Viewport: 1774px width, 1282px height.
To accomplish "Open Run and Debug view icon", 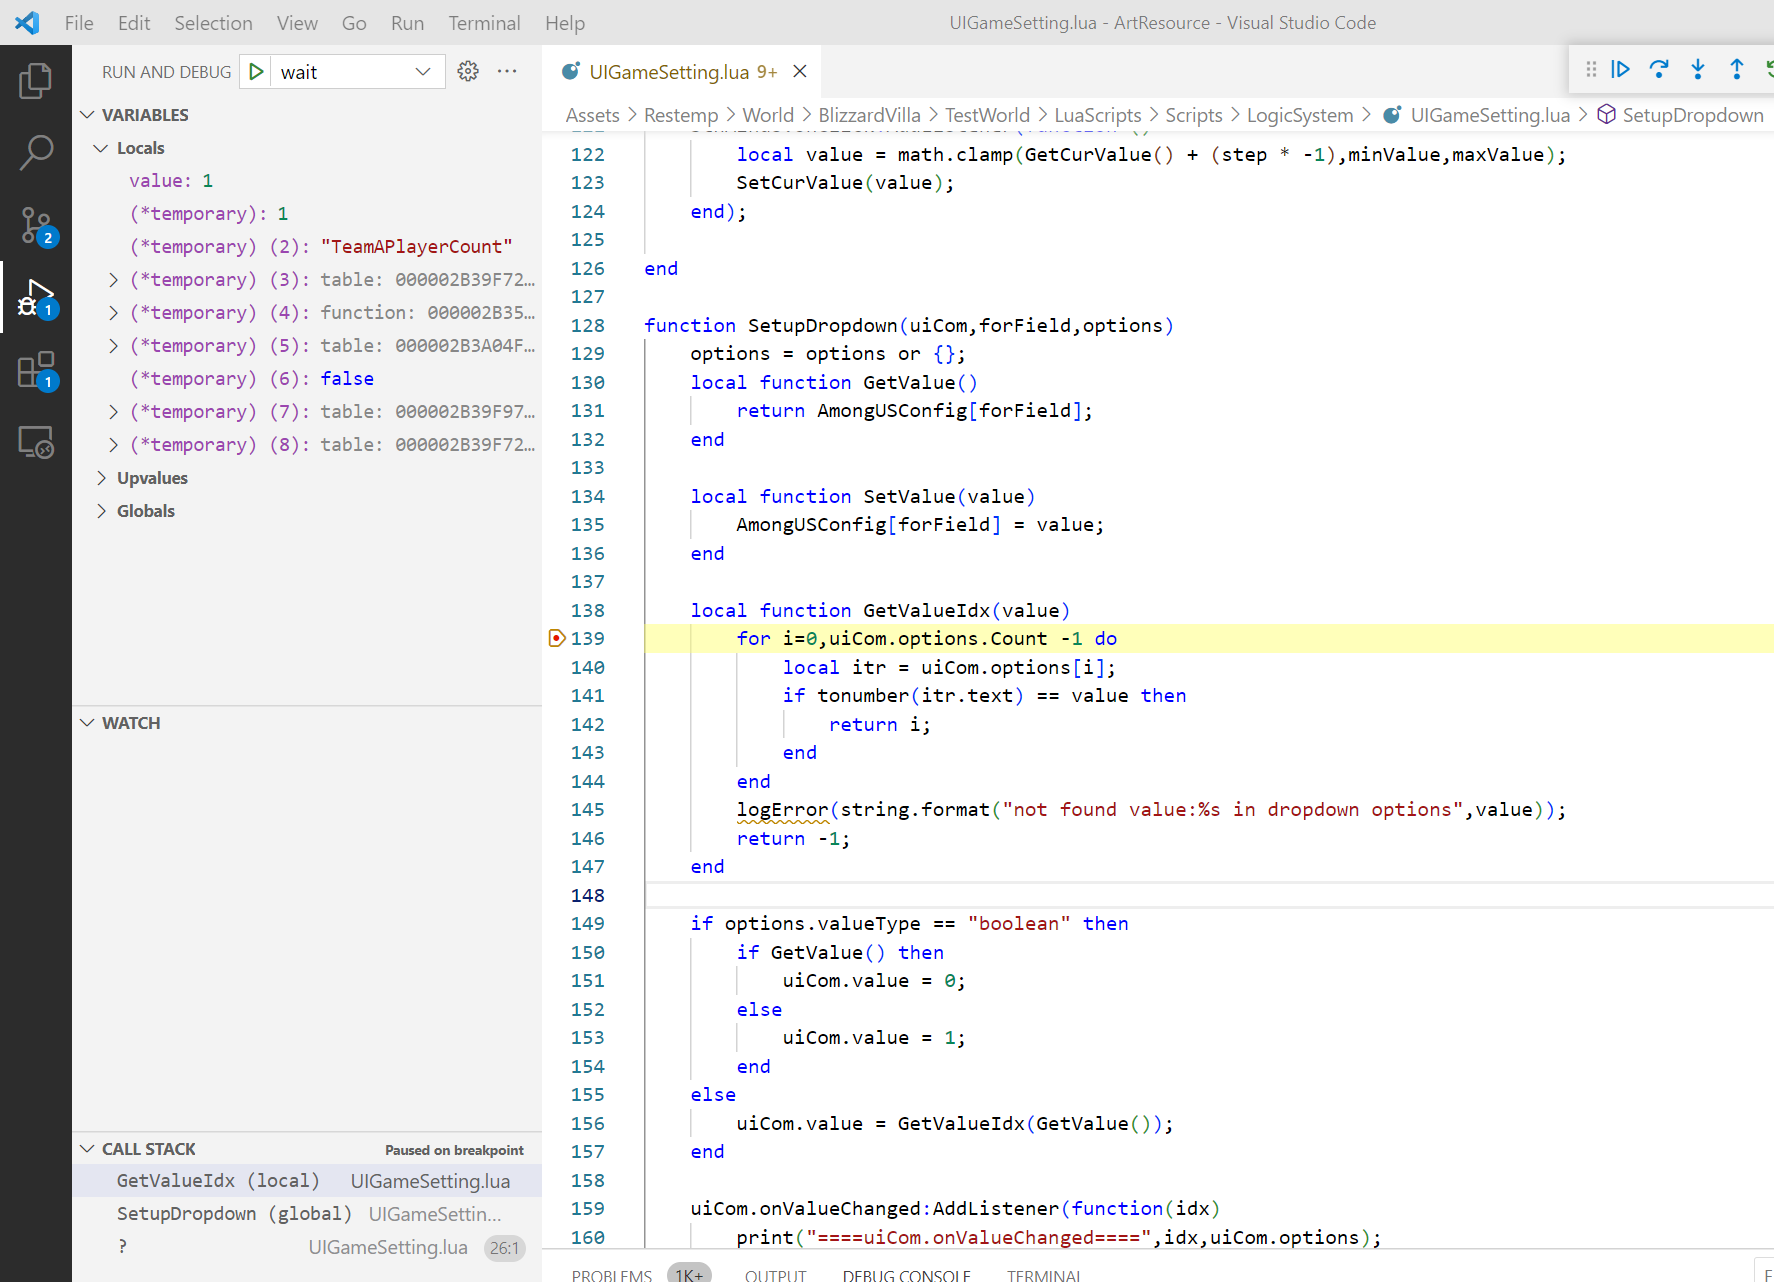I will 35,299.
